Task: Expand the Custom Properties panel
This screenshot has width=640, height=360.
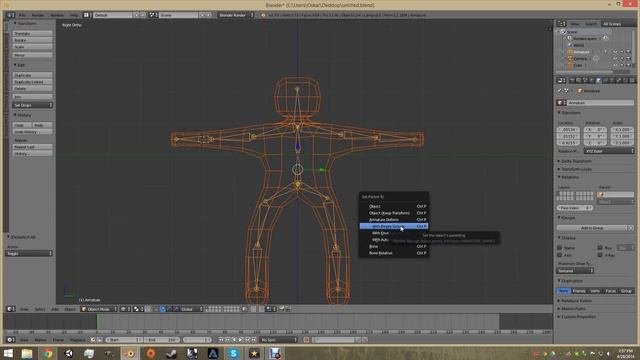Action: [x=577, y=317]
